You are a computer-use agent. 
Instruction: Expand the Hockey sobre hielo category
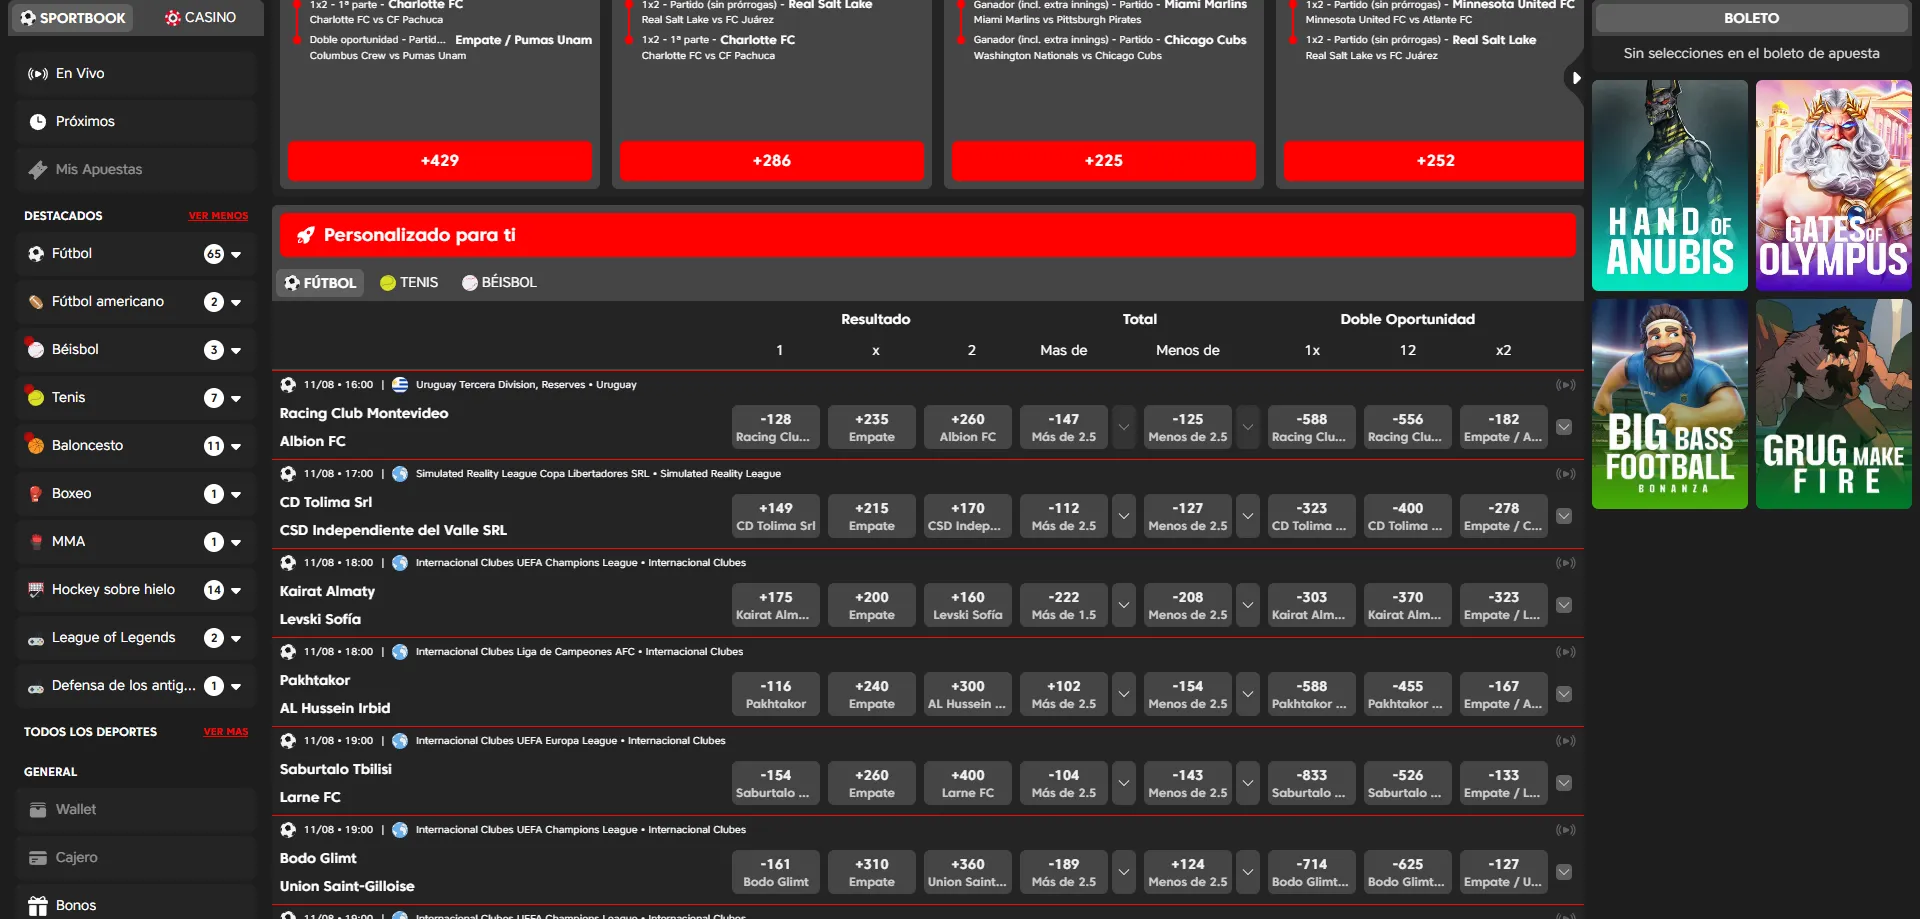coord(236,591)
